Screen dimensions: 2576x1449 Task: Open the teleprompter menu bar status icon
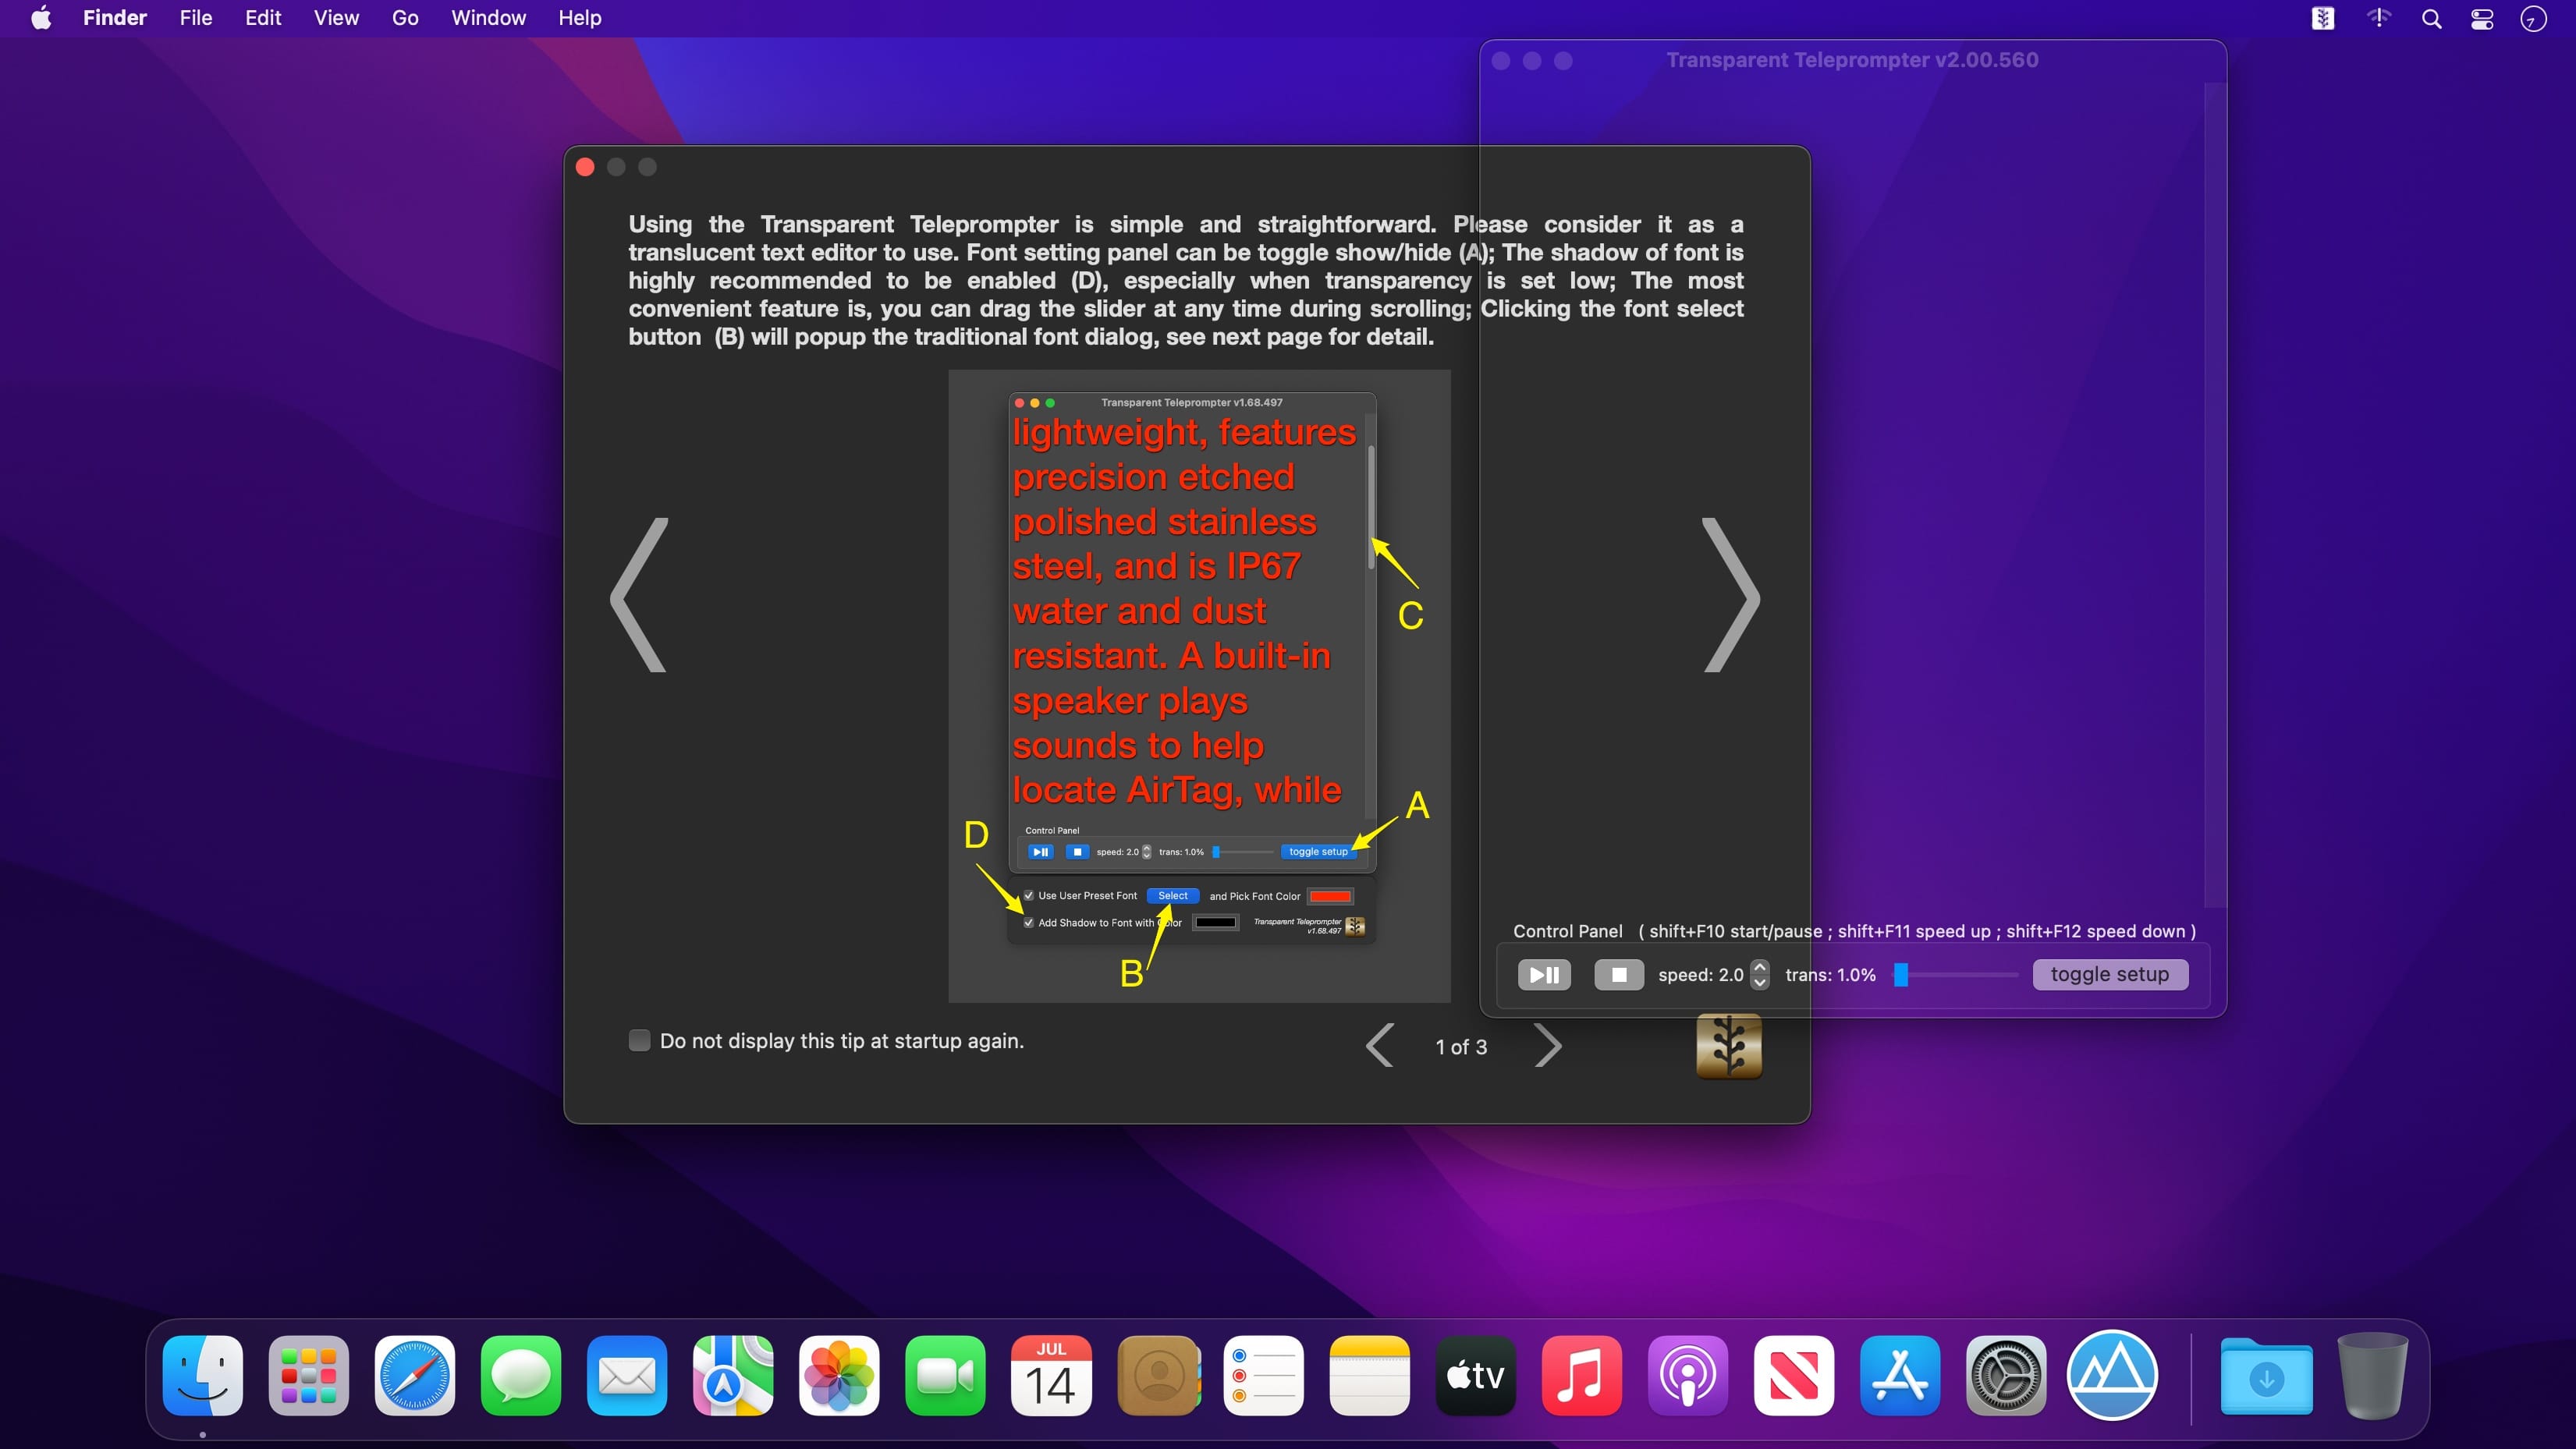2323,18
